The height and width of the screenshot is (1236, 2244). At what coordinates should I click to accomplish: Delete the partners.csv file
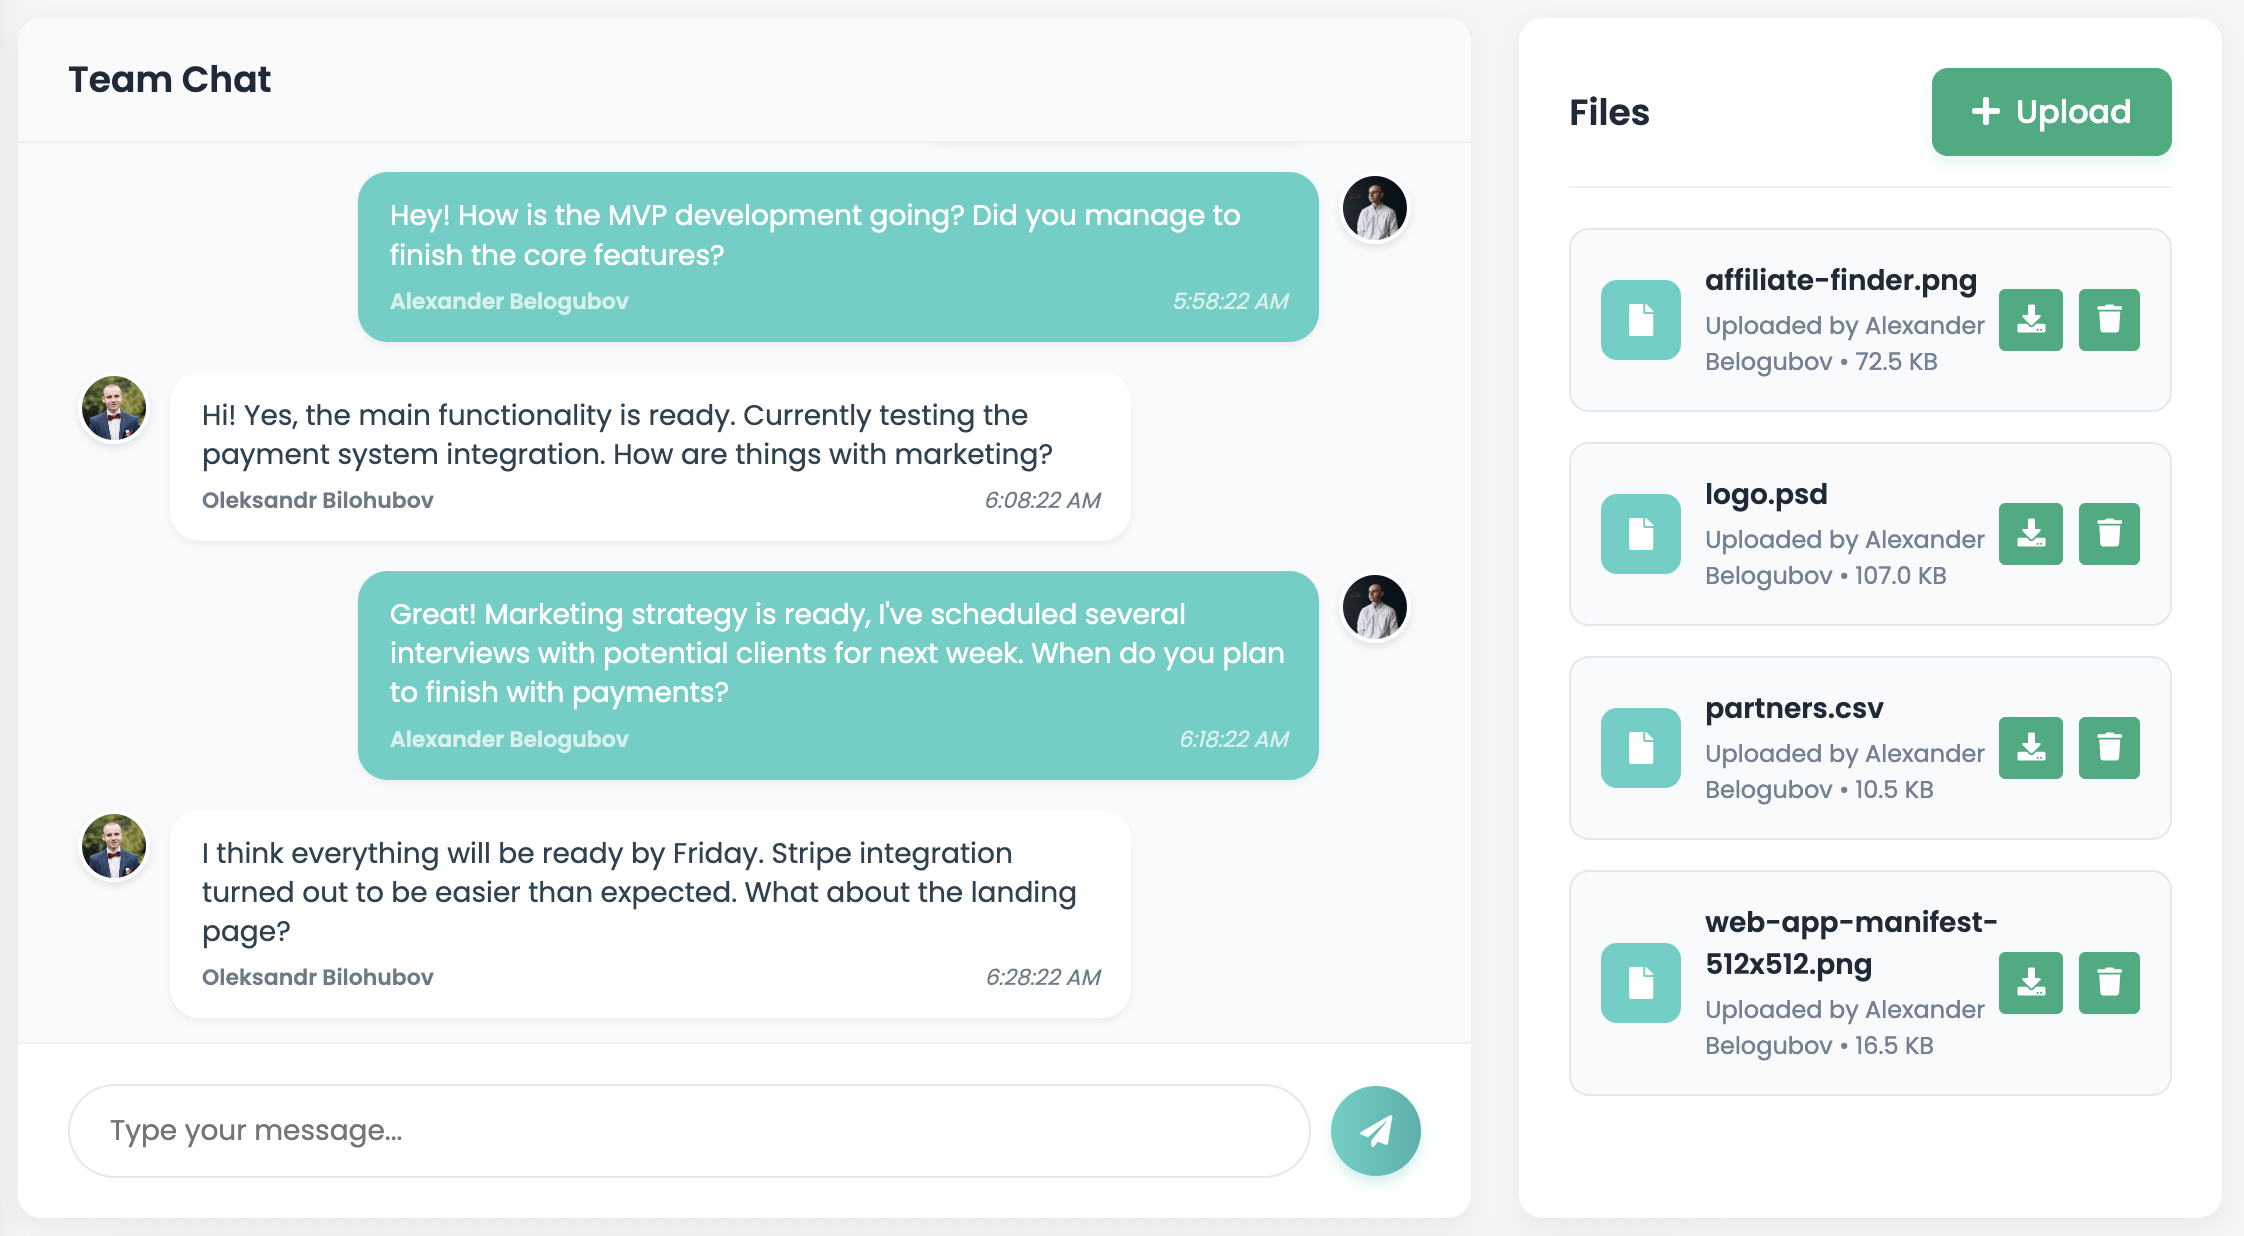tap(2109, 748)
